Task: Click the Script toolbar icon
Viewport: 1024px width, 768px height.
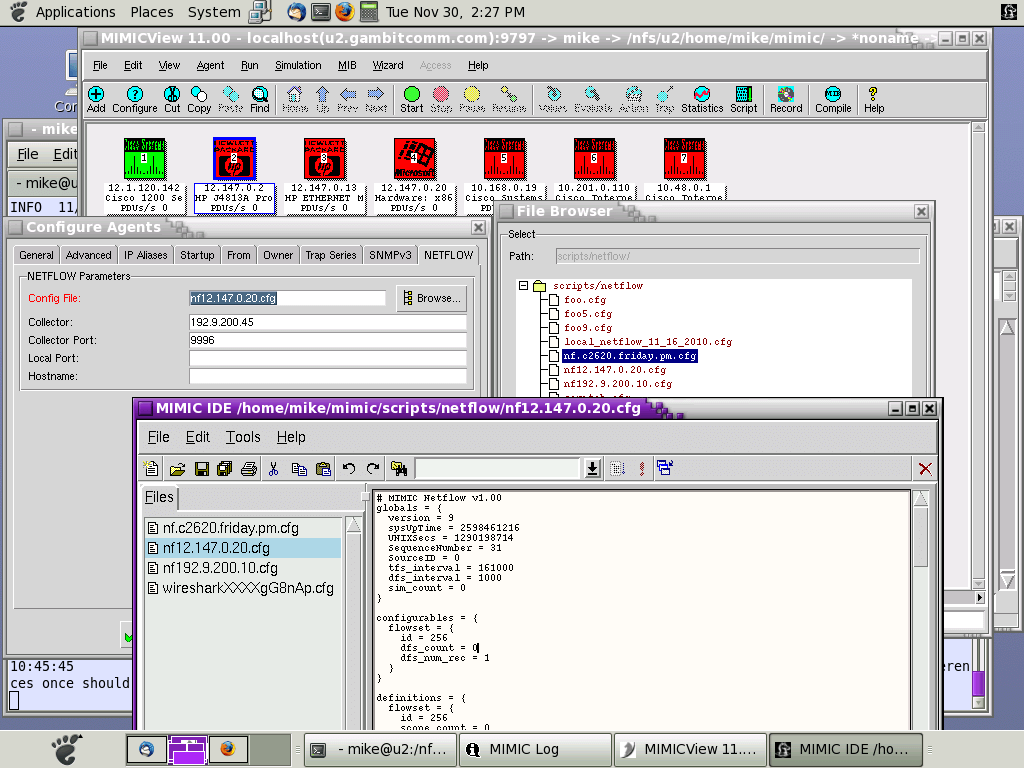Action: click(x=743, y=99)
